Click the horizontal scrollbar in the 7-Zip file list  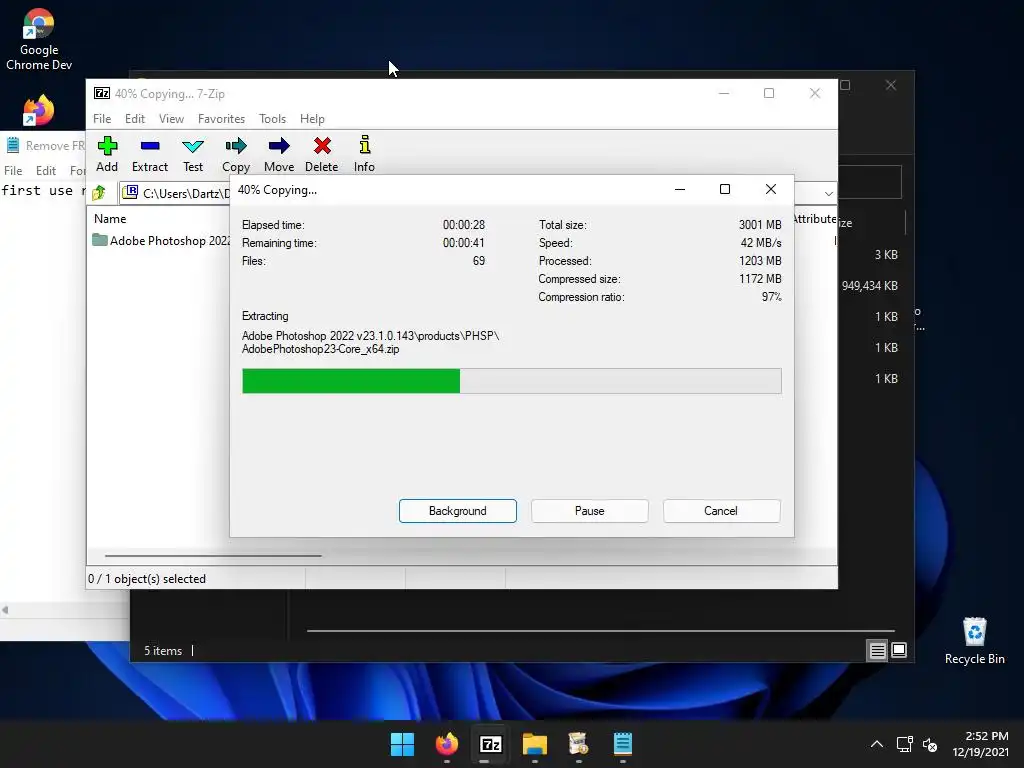pos(214,556)
